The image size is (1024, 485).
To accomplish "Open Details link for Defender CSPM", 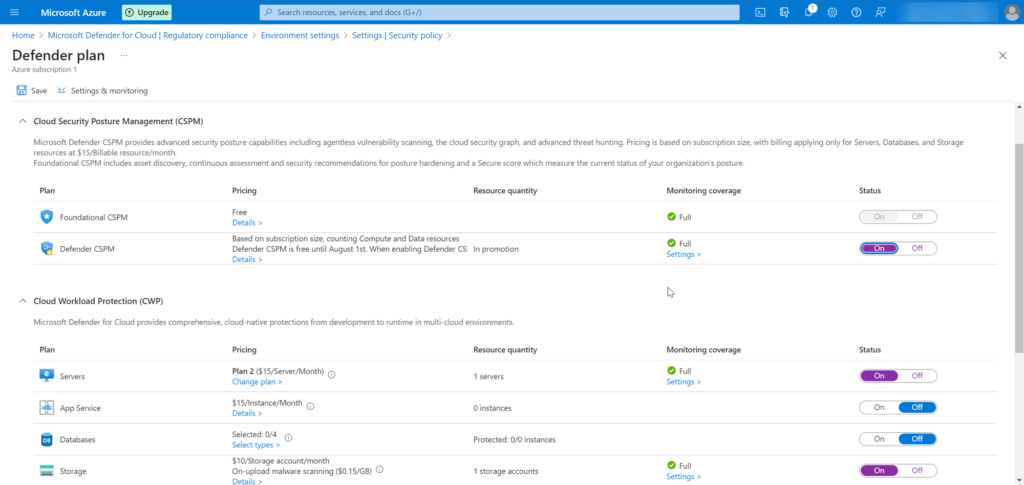I will (x=247, y=259).
